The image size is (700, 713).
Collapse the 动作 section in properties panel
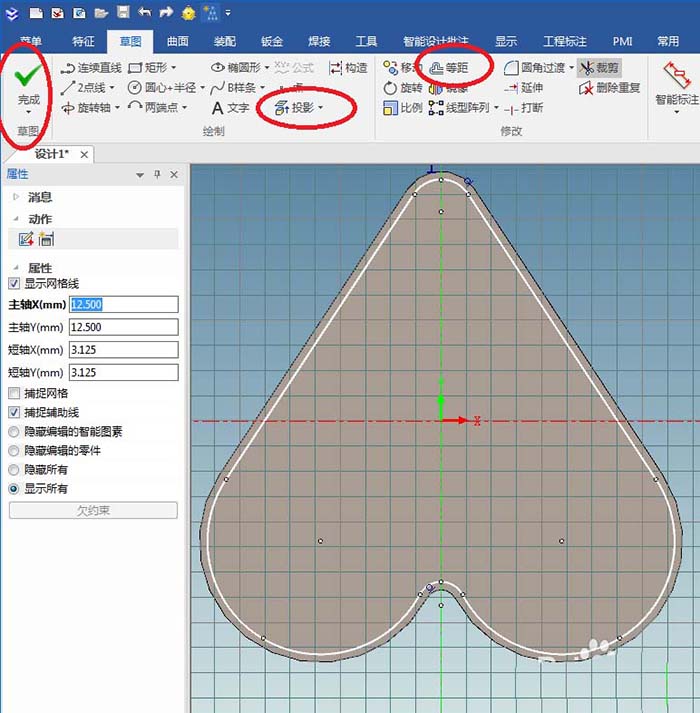pos(16,219)
